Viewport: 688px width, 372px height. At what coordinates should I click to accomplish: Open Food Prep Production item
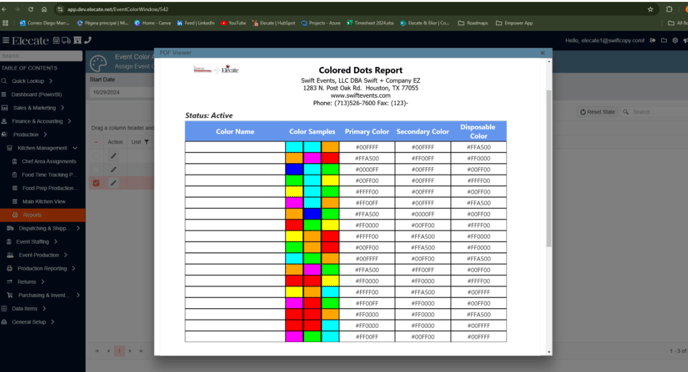50,188
